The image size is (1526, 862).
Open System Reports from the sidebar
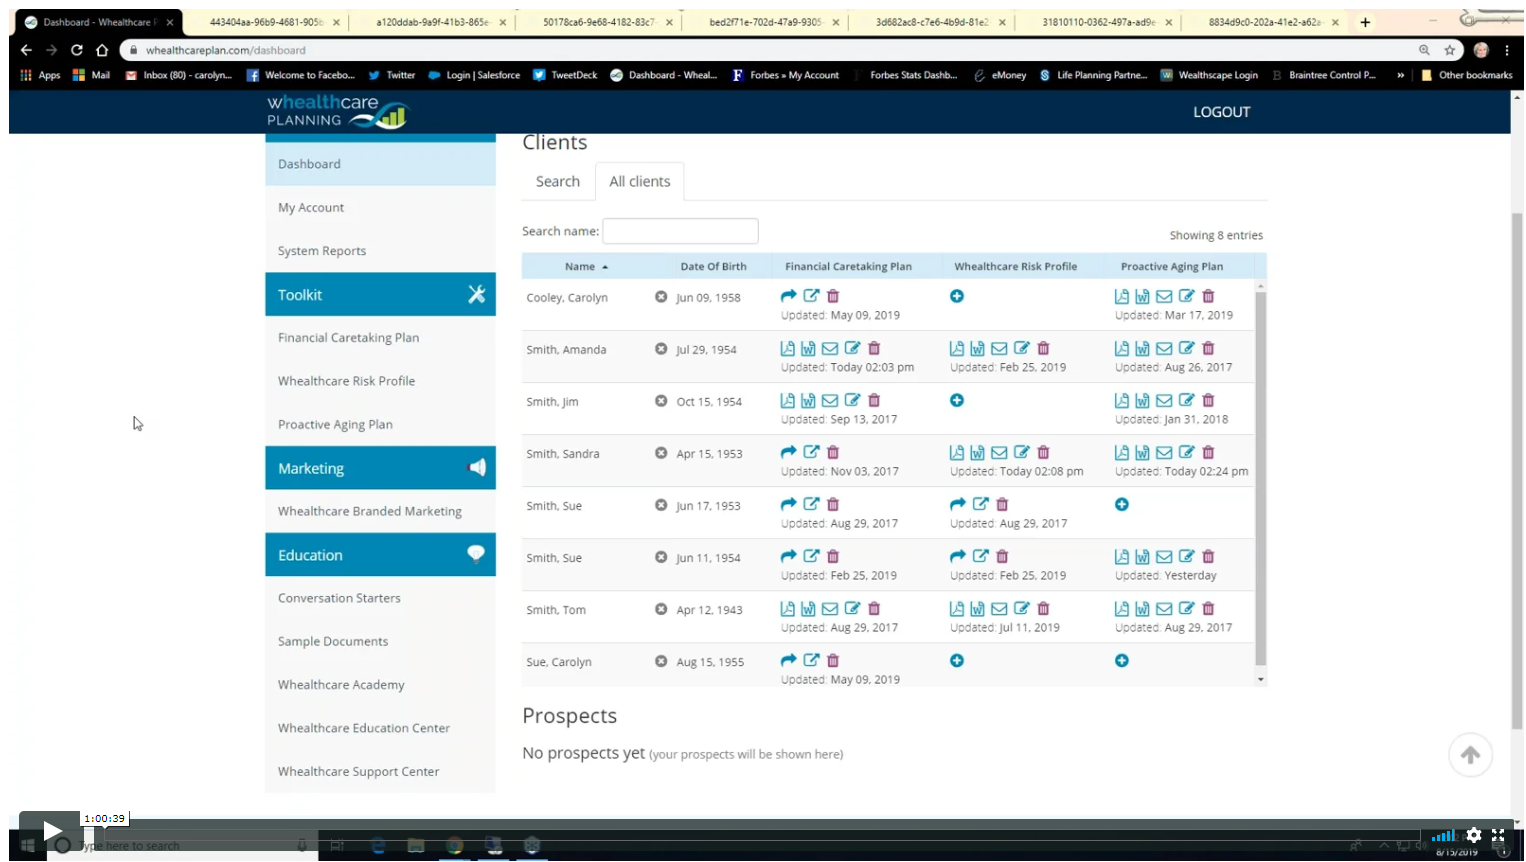[x=322, y=251]
